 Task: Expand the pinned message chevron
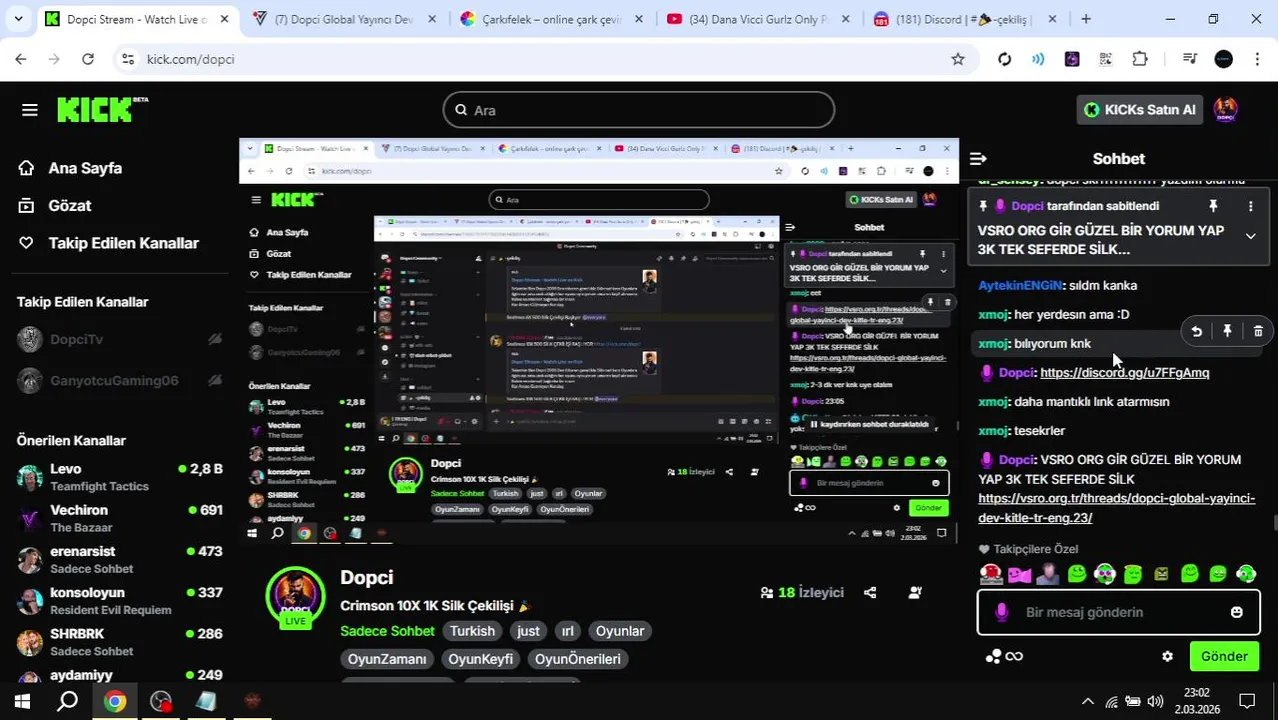pyautogui.click(x=1250, y=236)
